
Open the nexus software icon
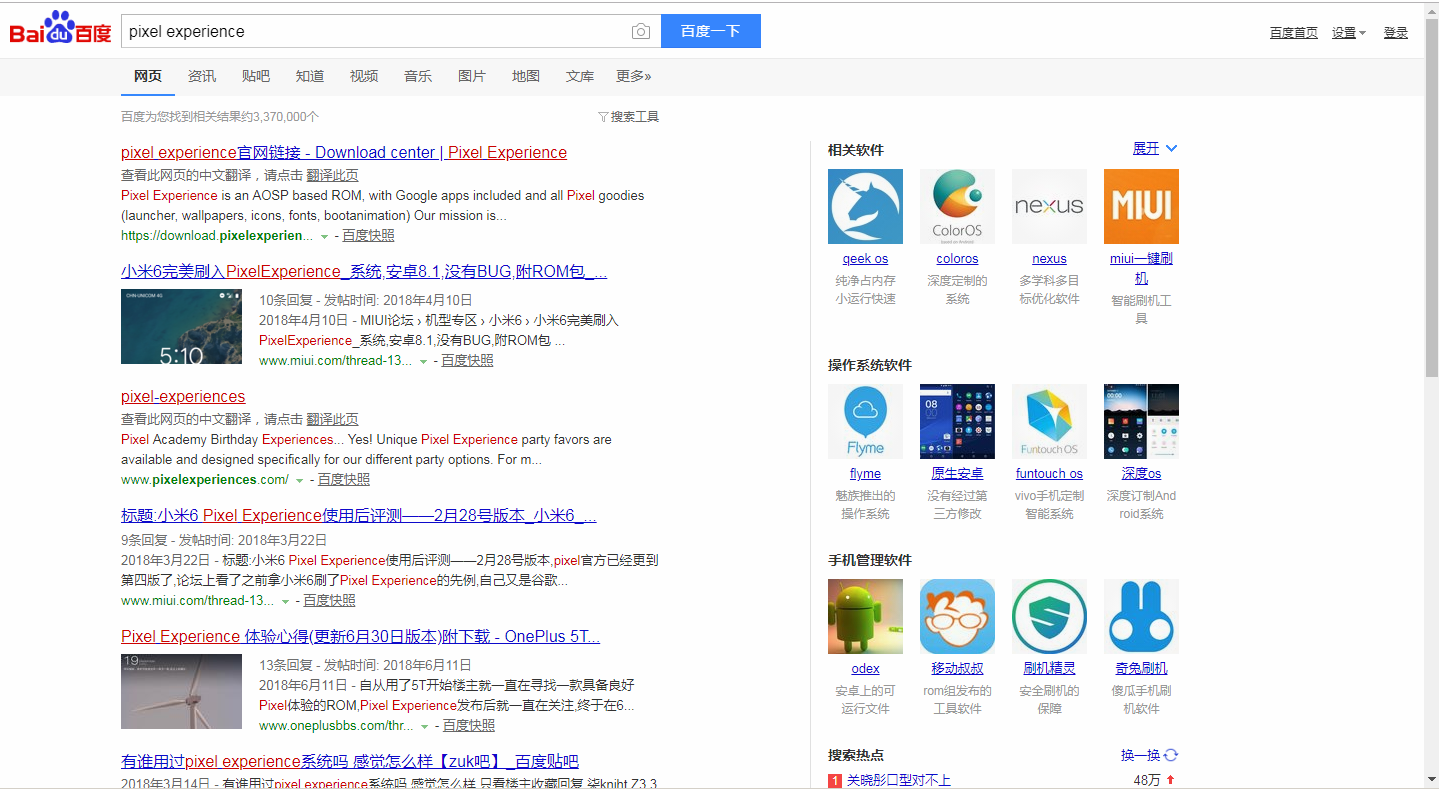tap(1049, 206)
